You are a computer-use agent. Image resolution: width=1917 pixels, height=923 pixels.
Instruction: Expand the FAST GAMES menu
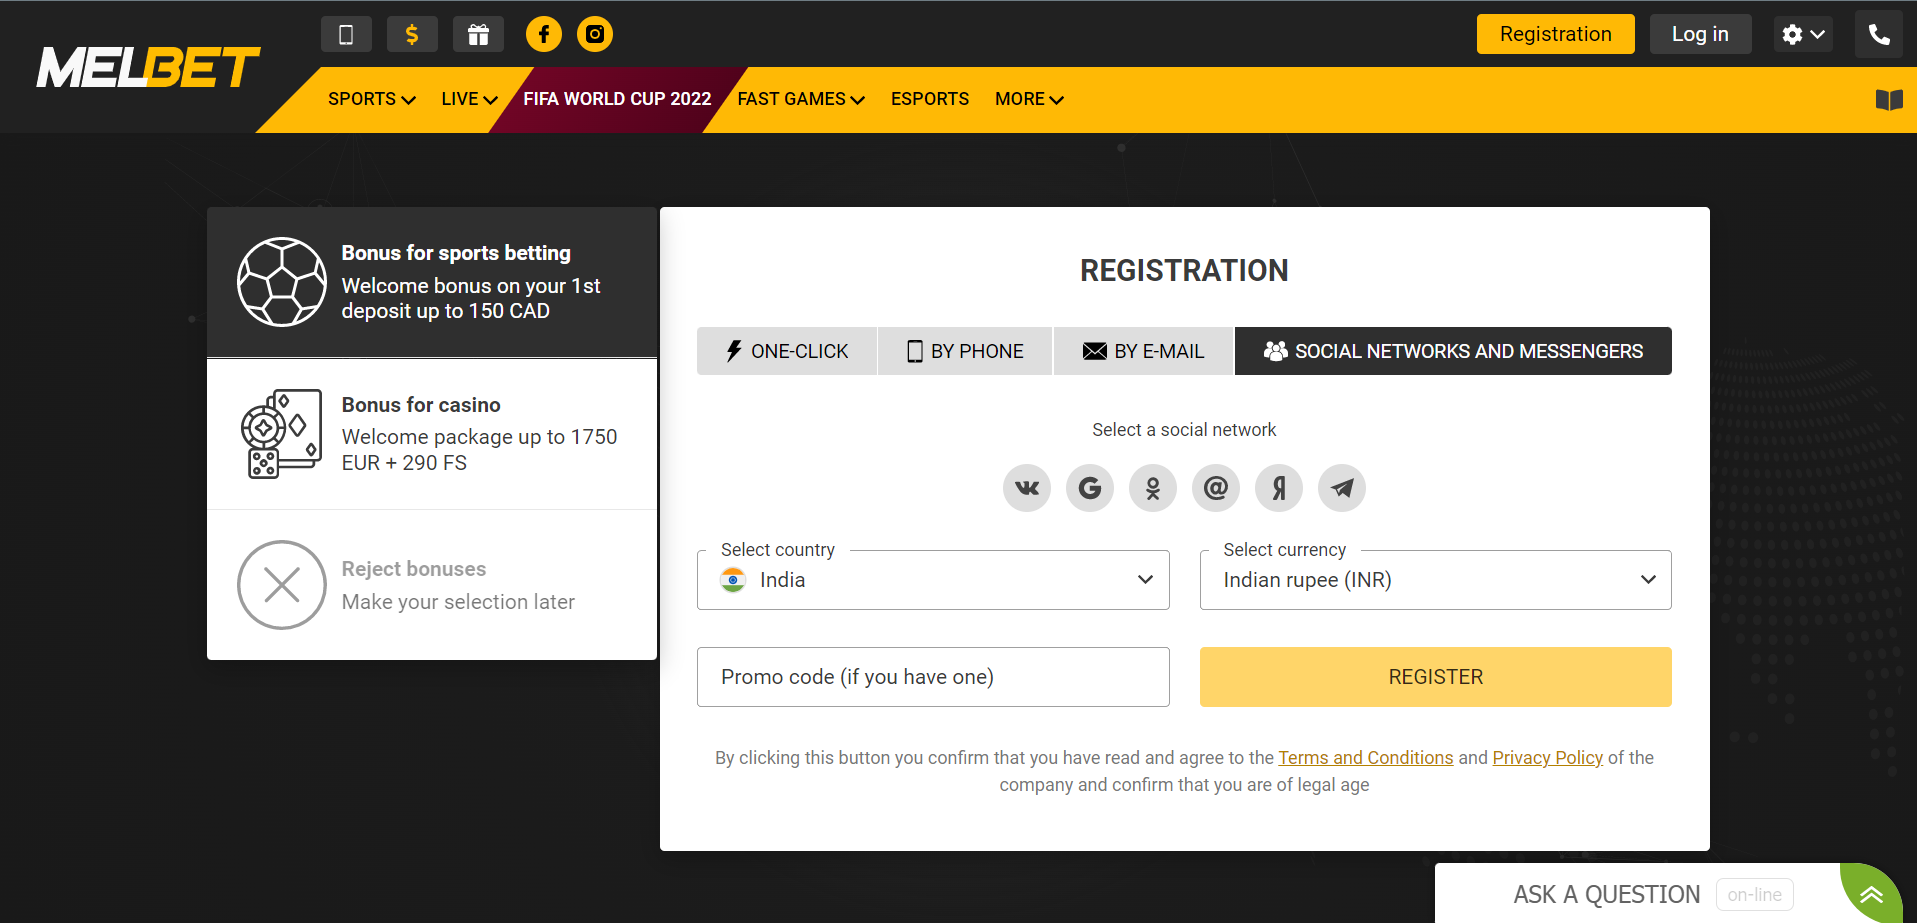coord(801,99)
